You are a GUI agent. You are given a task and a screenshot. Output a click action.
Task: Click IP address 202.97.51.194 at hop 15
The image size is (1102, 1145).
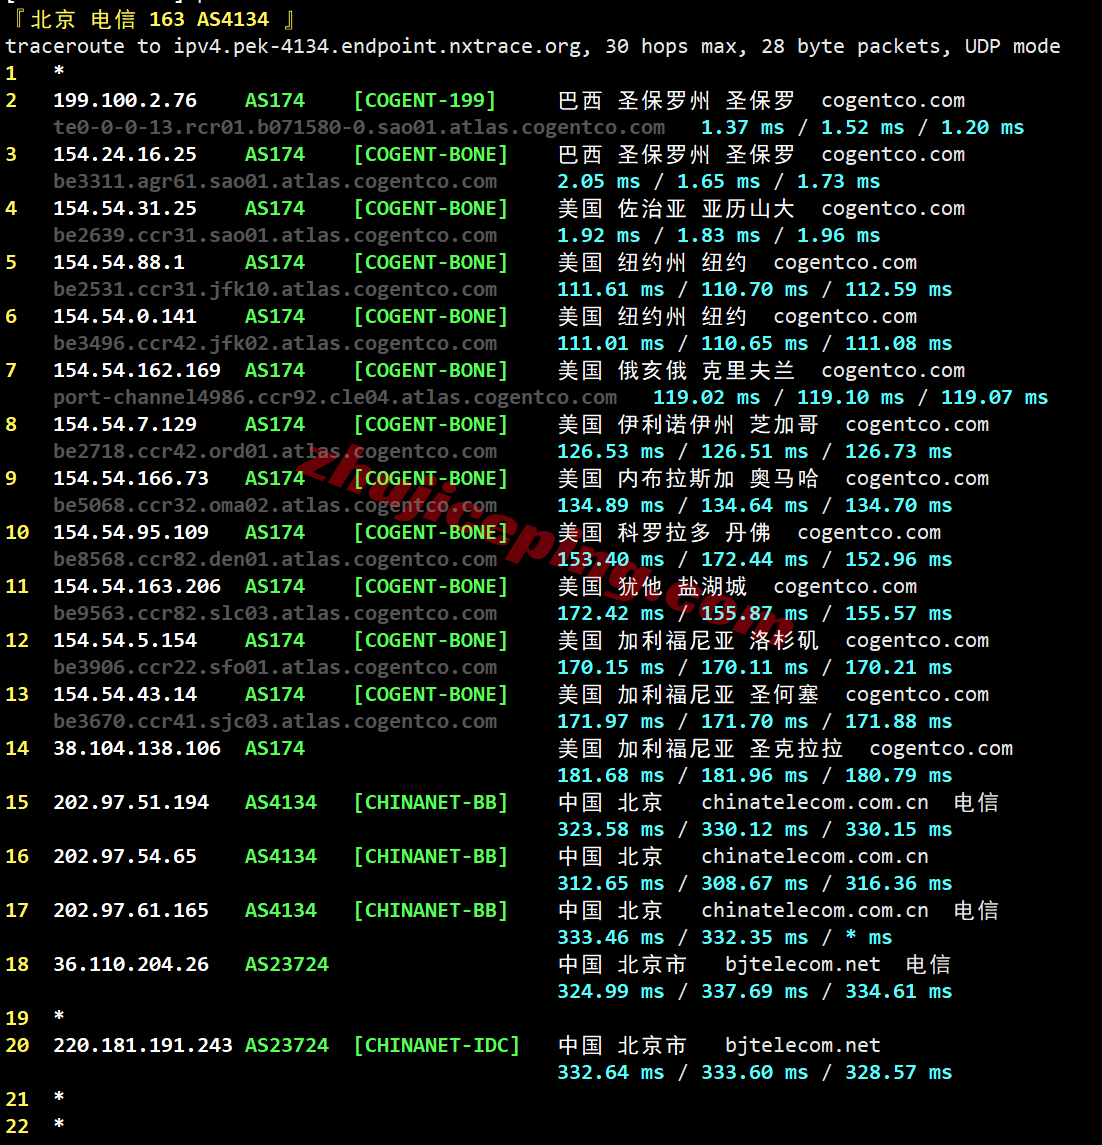131,802
